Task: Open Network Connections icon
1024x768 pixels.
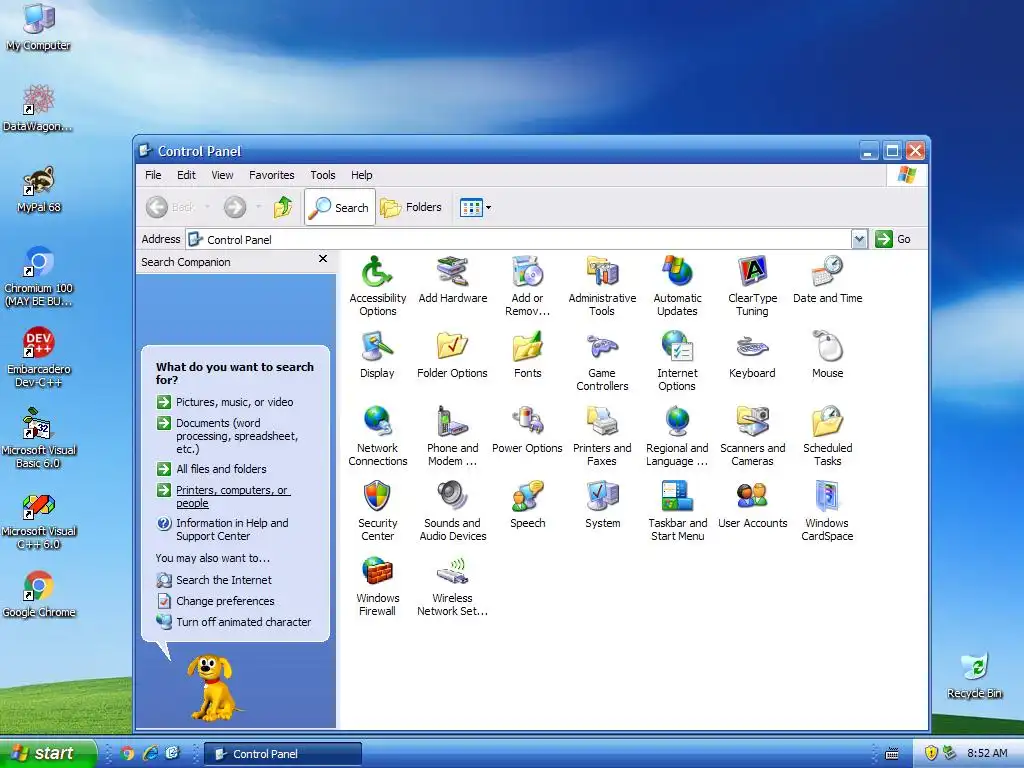Action: (377, 436)
